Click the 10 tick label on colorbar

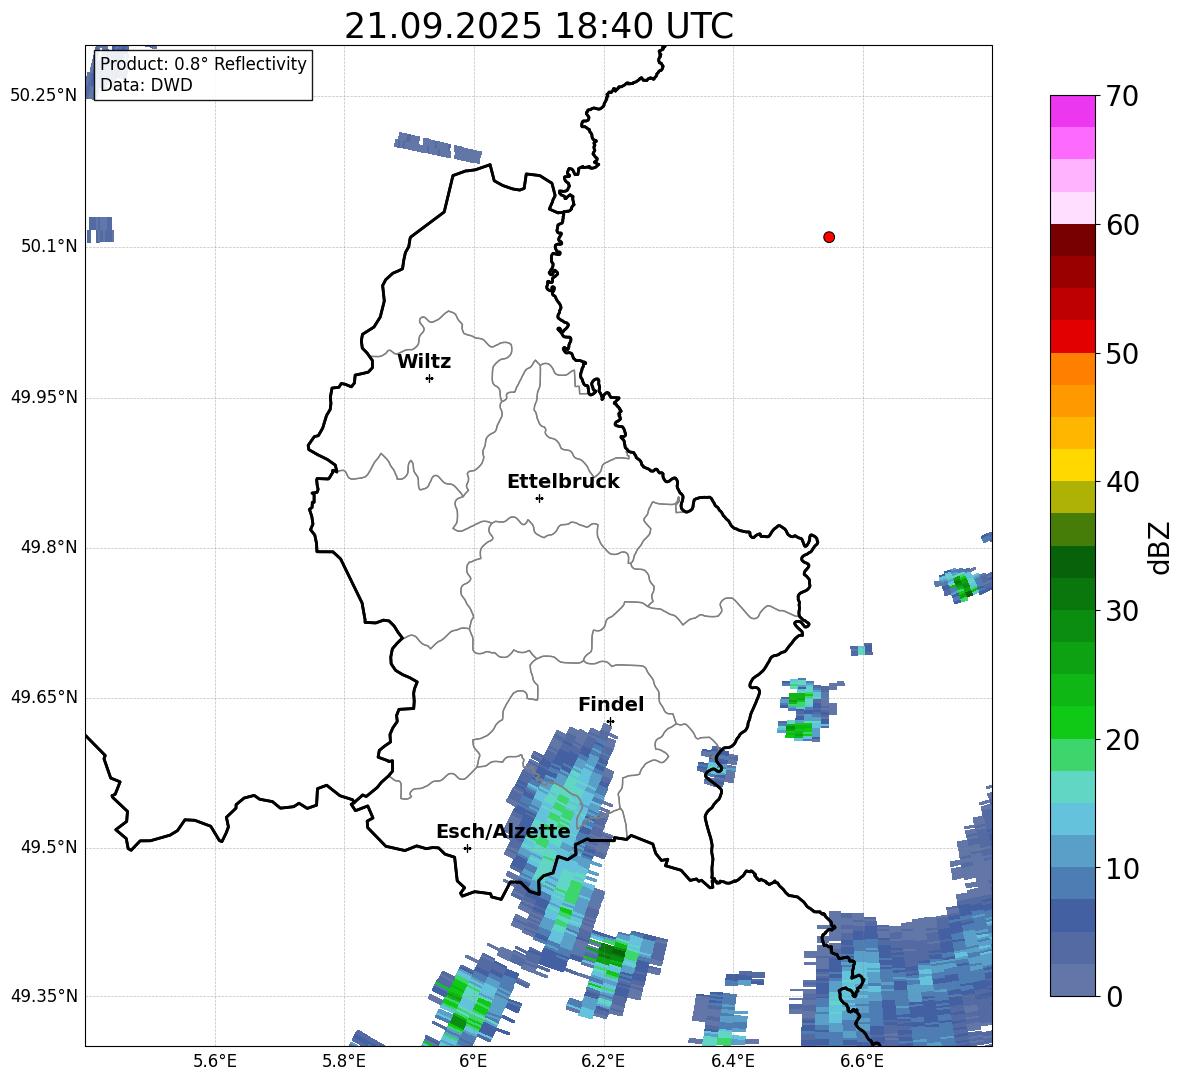[1122, 868]
